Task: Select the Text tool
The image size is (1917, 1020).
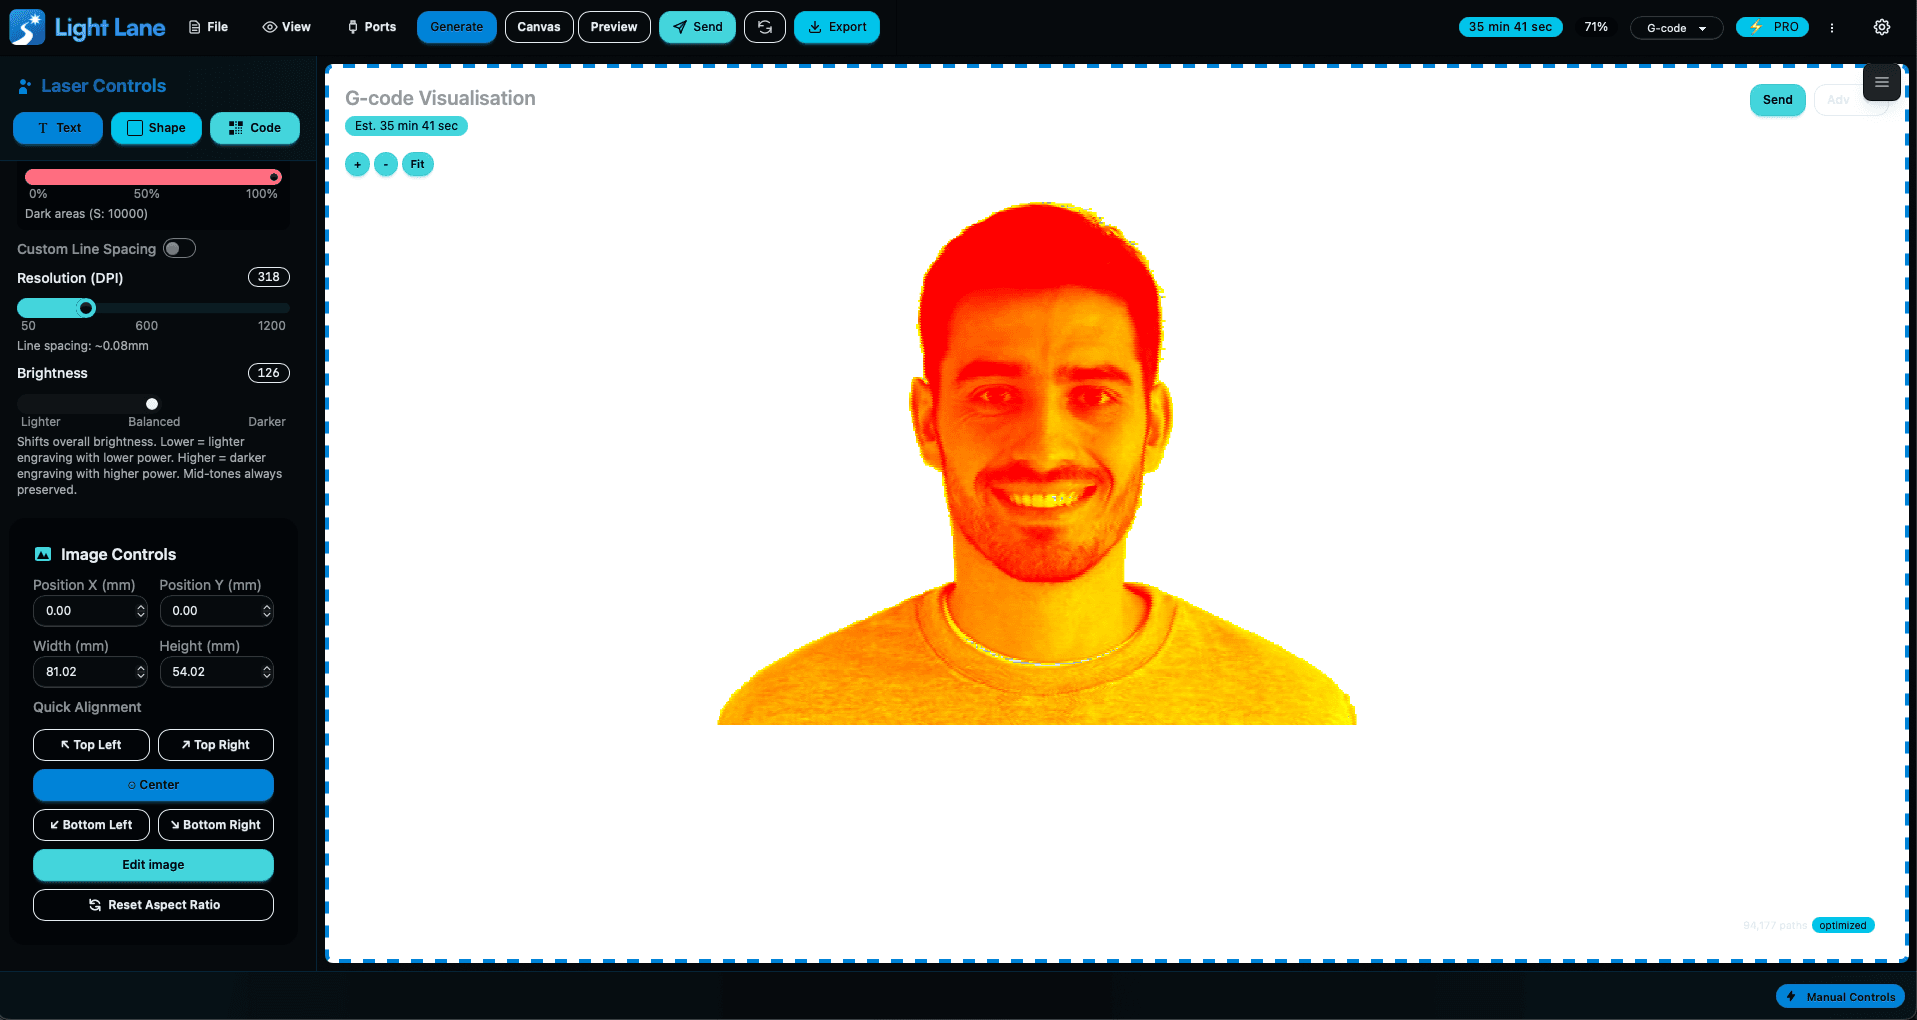Action: pos(57,128)
